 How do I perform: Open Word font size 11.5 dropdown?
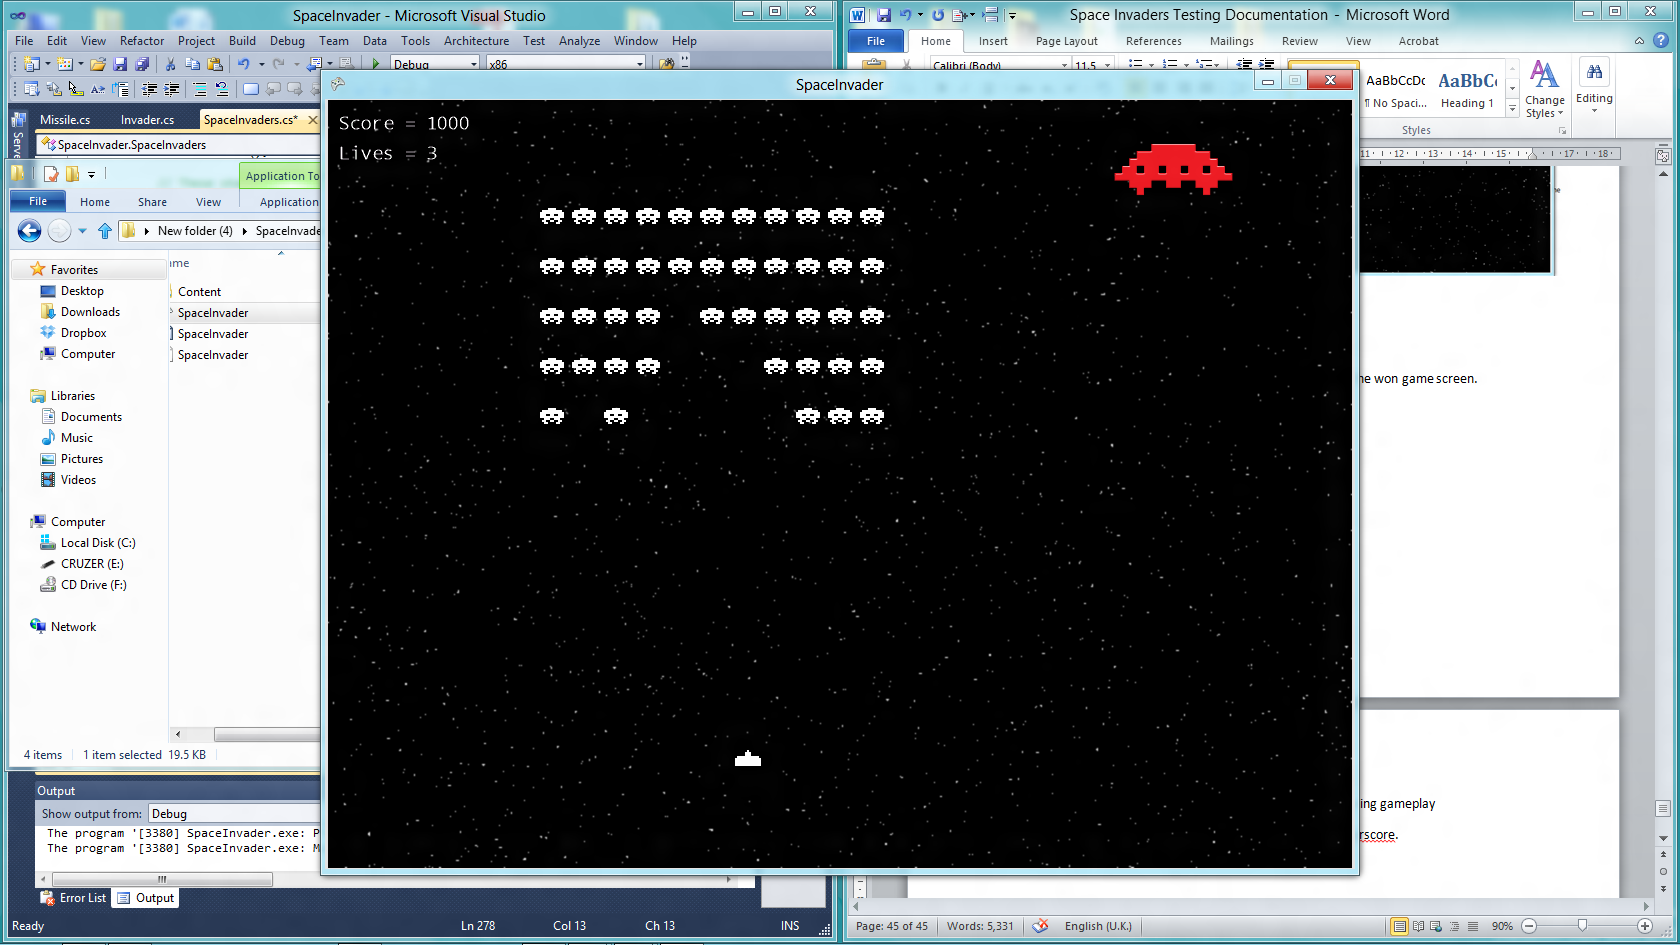pos(1107,65)
